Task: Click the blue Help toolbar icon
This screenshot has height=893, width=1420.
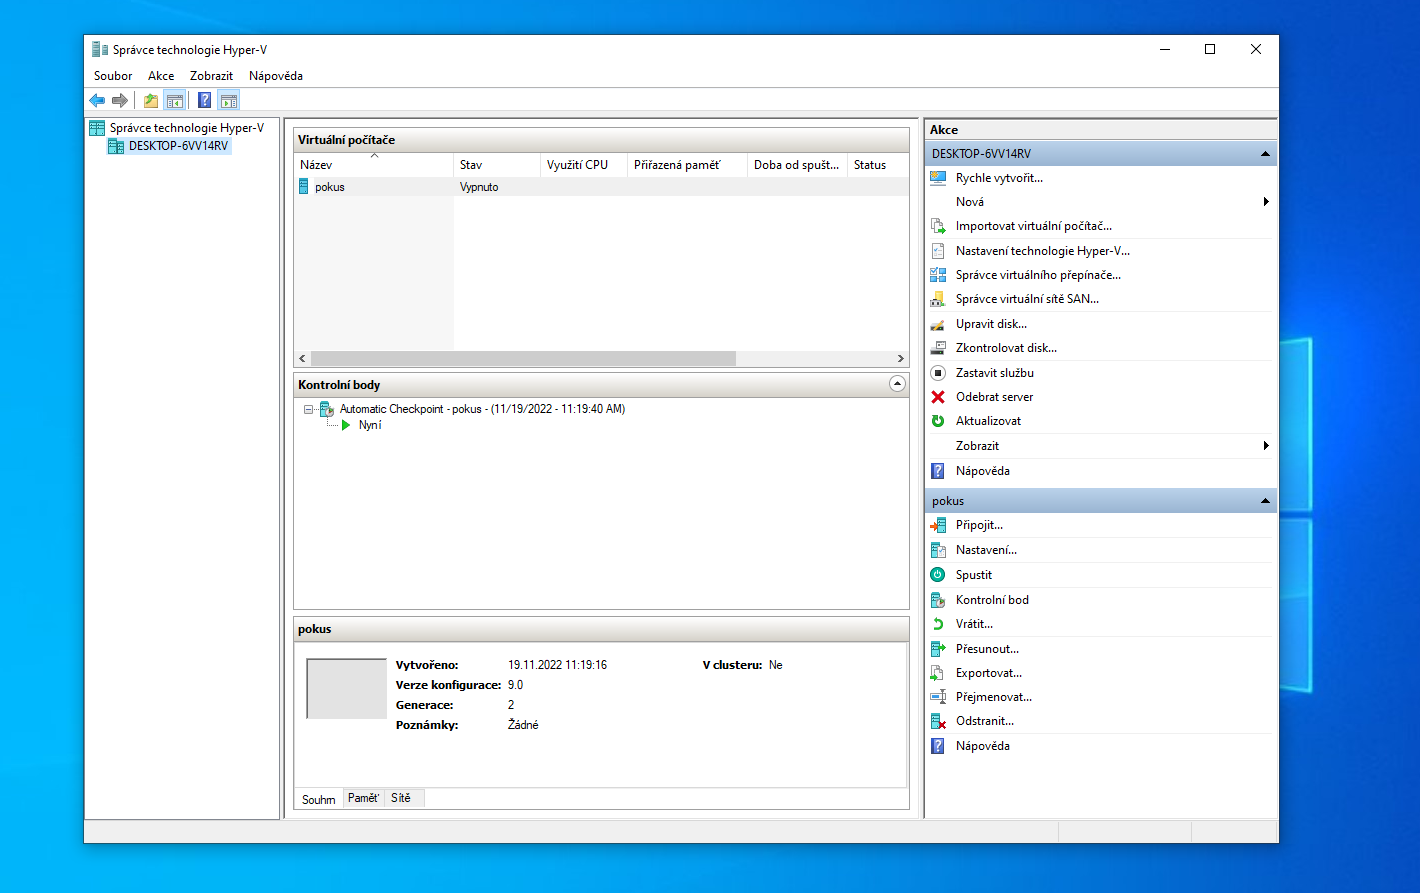Action: point(204,100)
